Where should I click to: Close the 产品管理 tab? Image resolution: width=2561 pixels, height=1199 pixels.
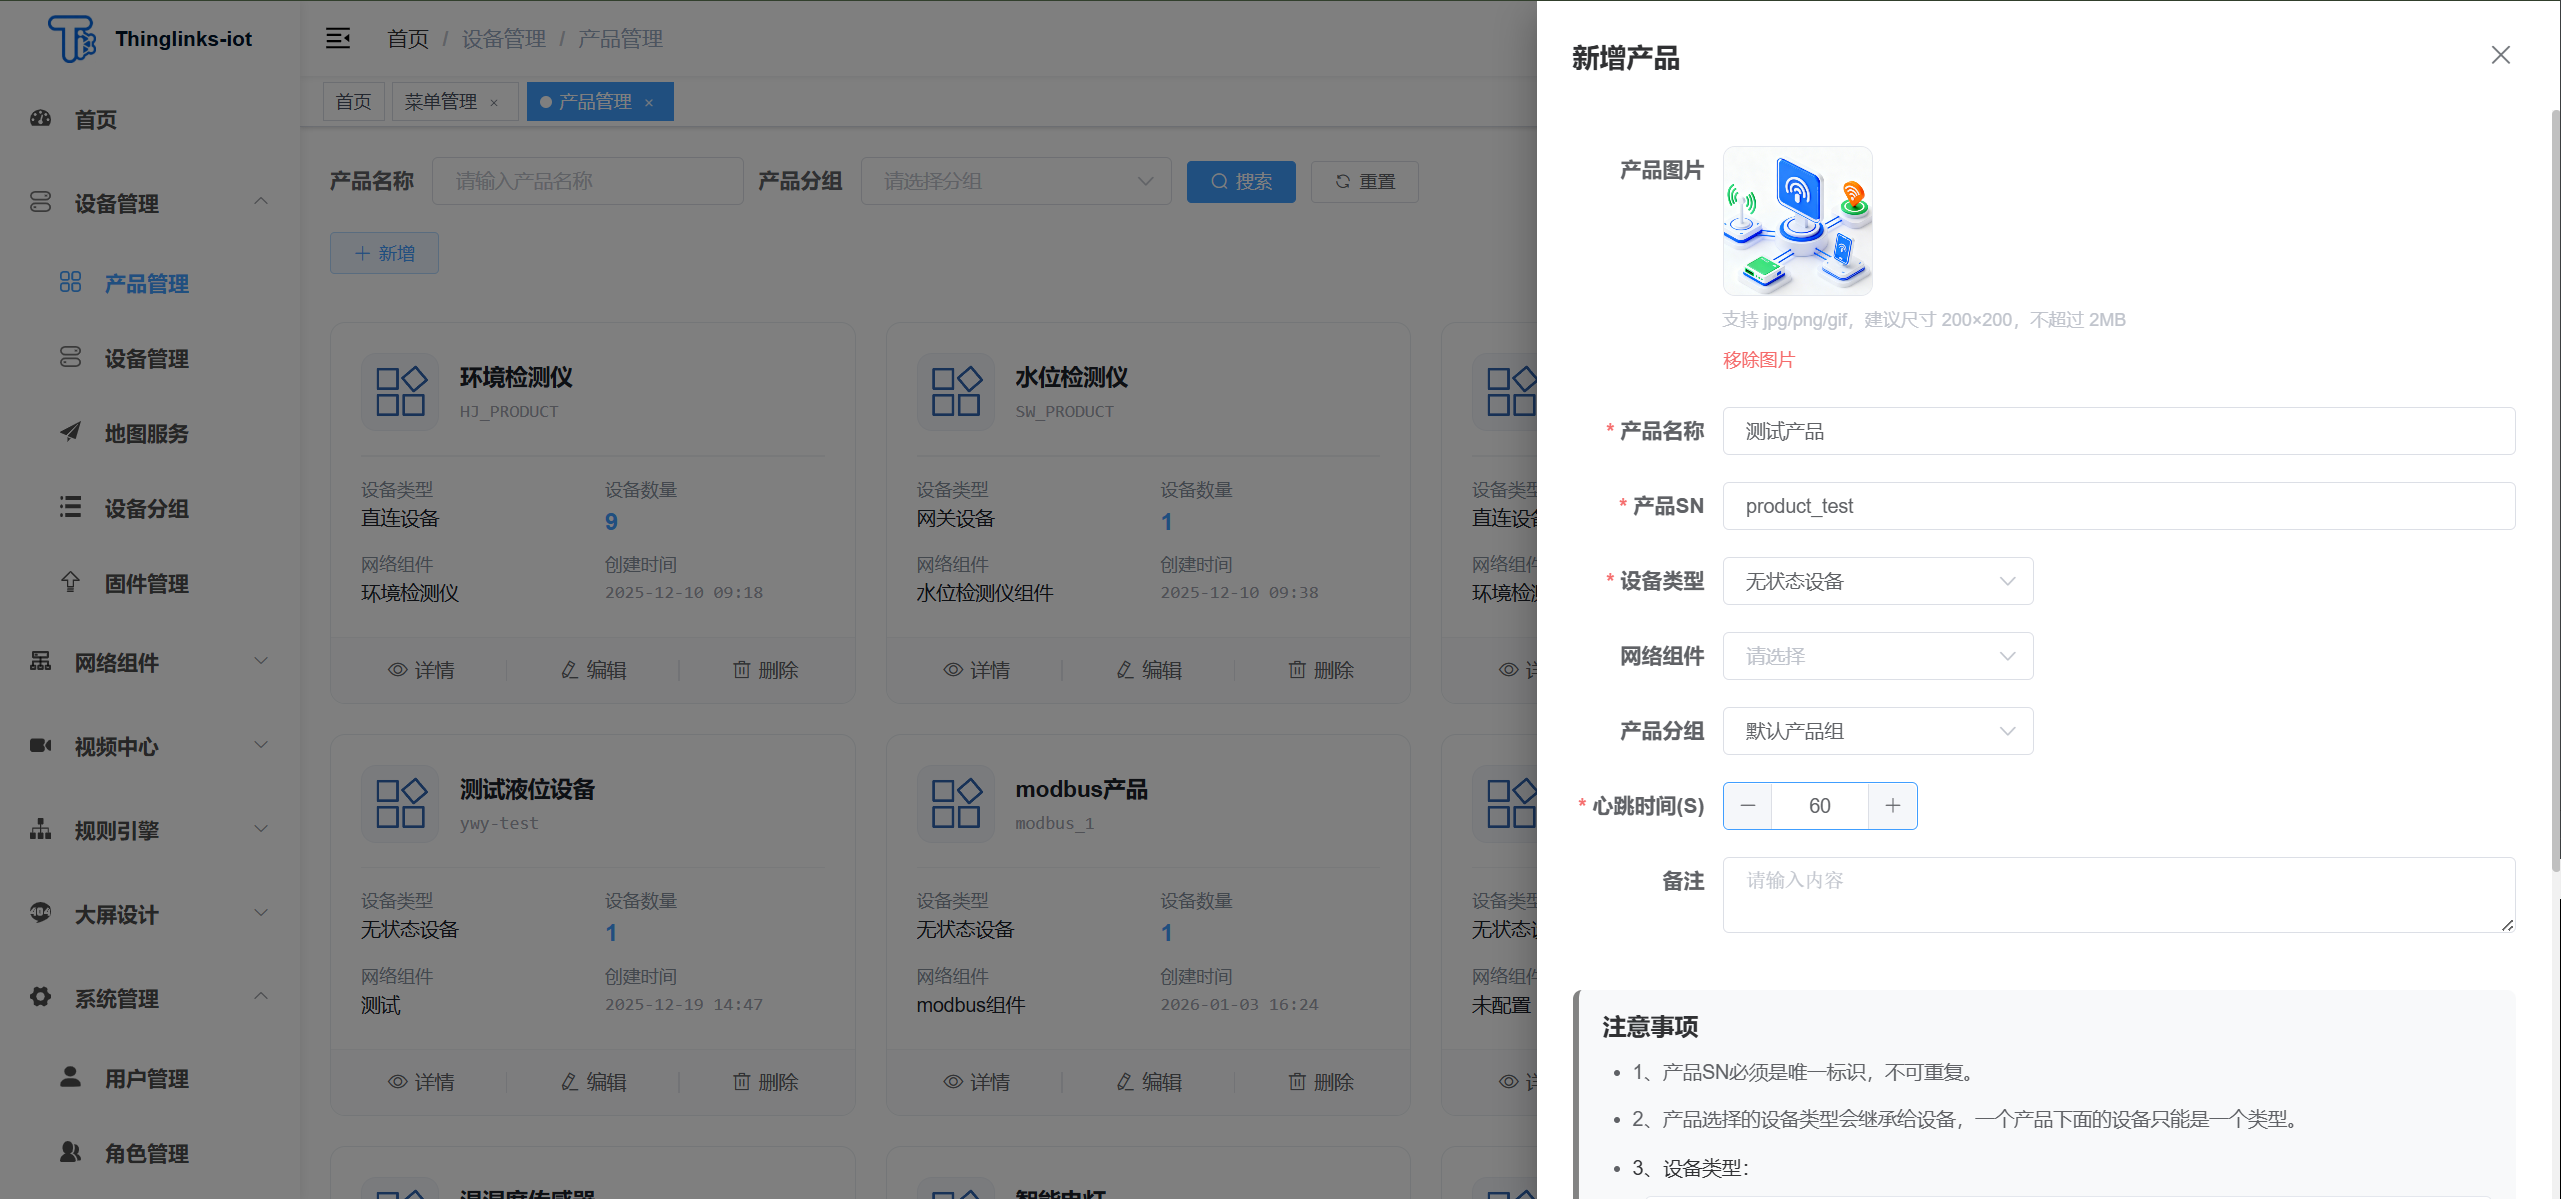click(x=649, y=103)
